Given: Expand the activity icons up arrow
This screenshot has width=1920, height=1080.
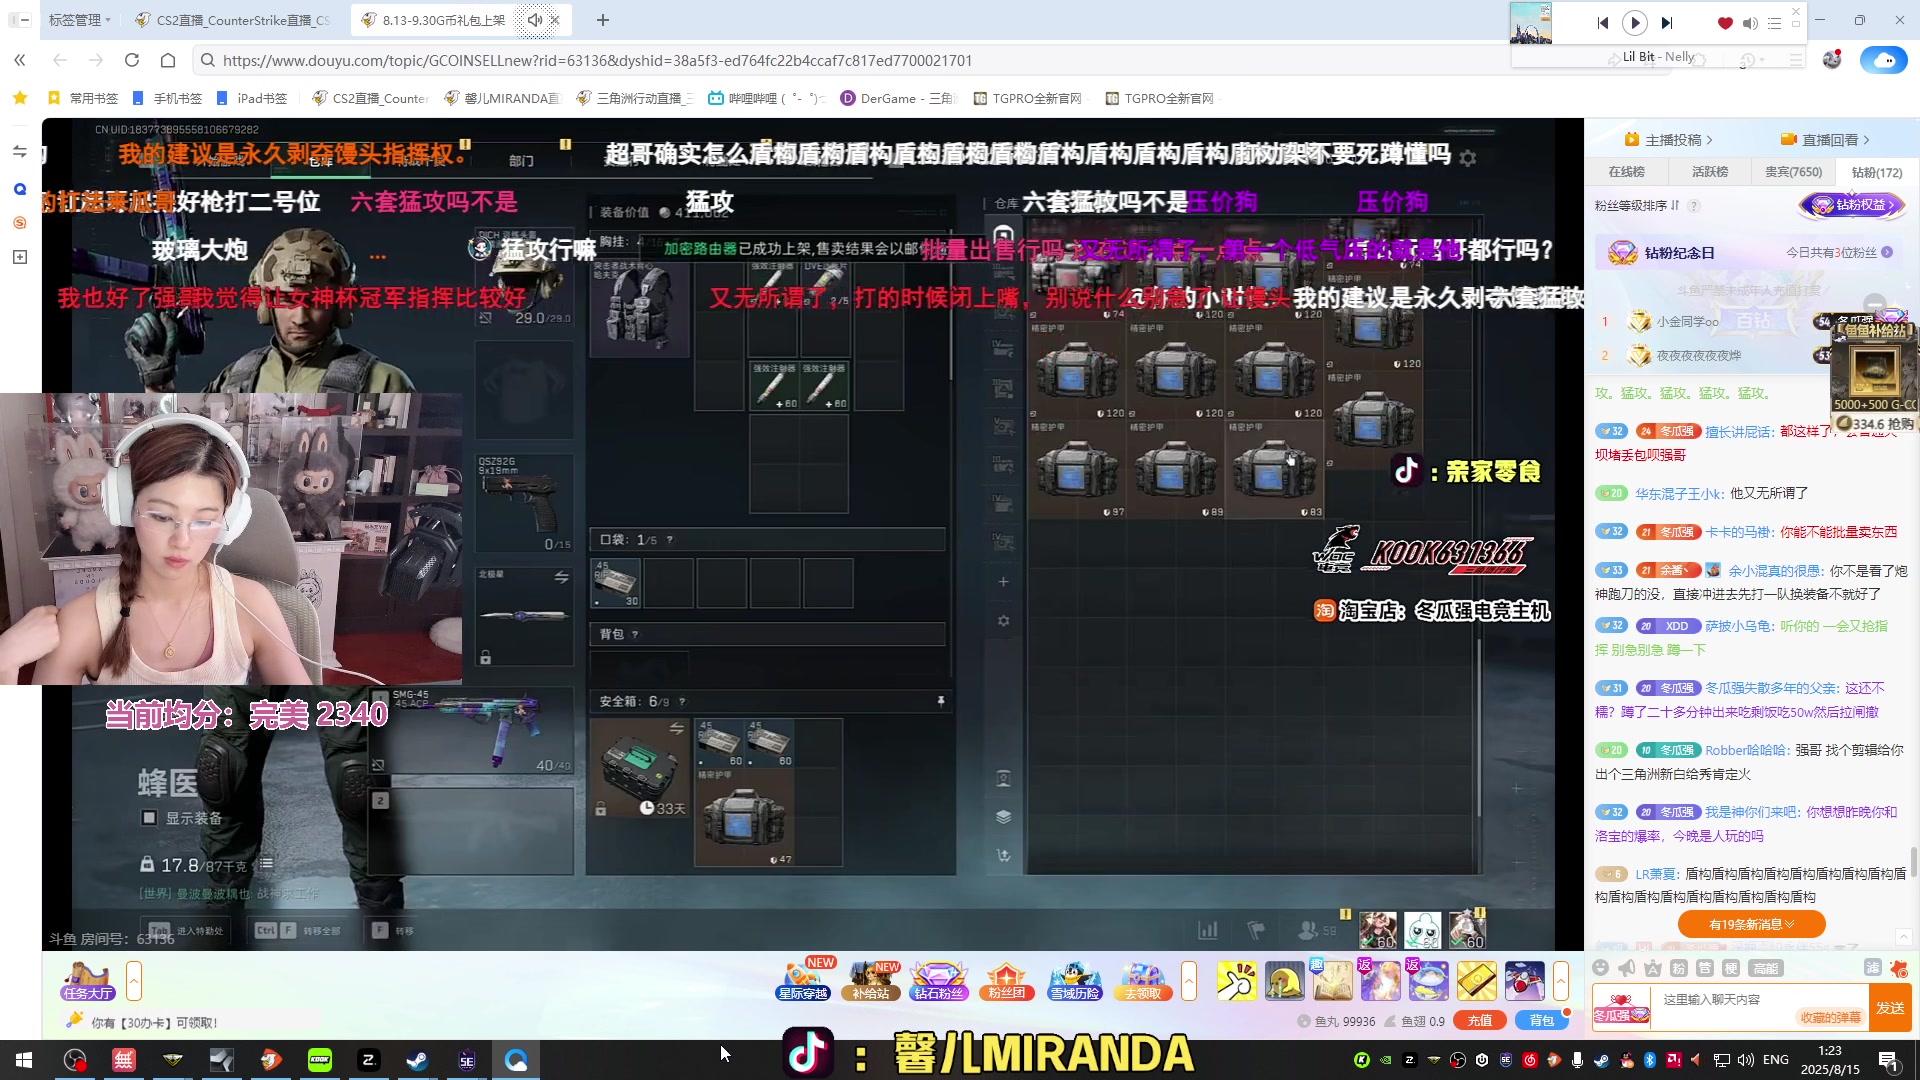Looking at the screenshot, I should (1189, 981).
